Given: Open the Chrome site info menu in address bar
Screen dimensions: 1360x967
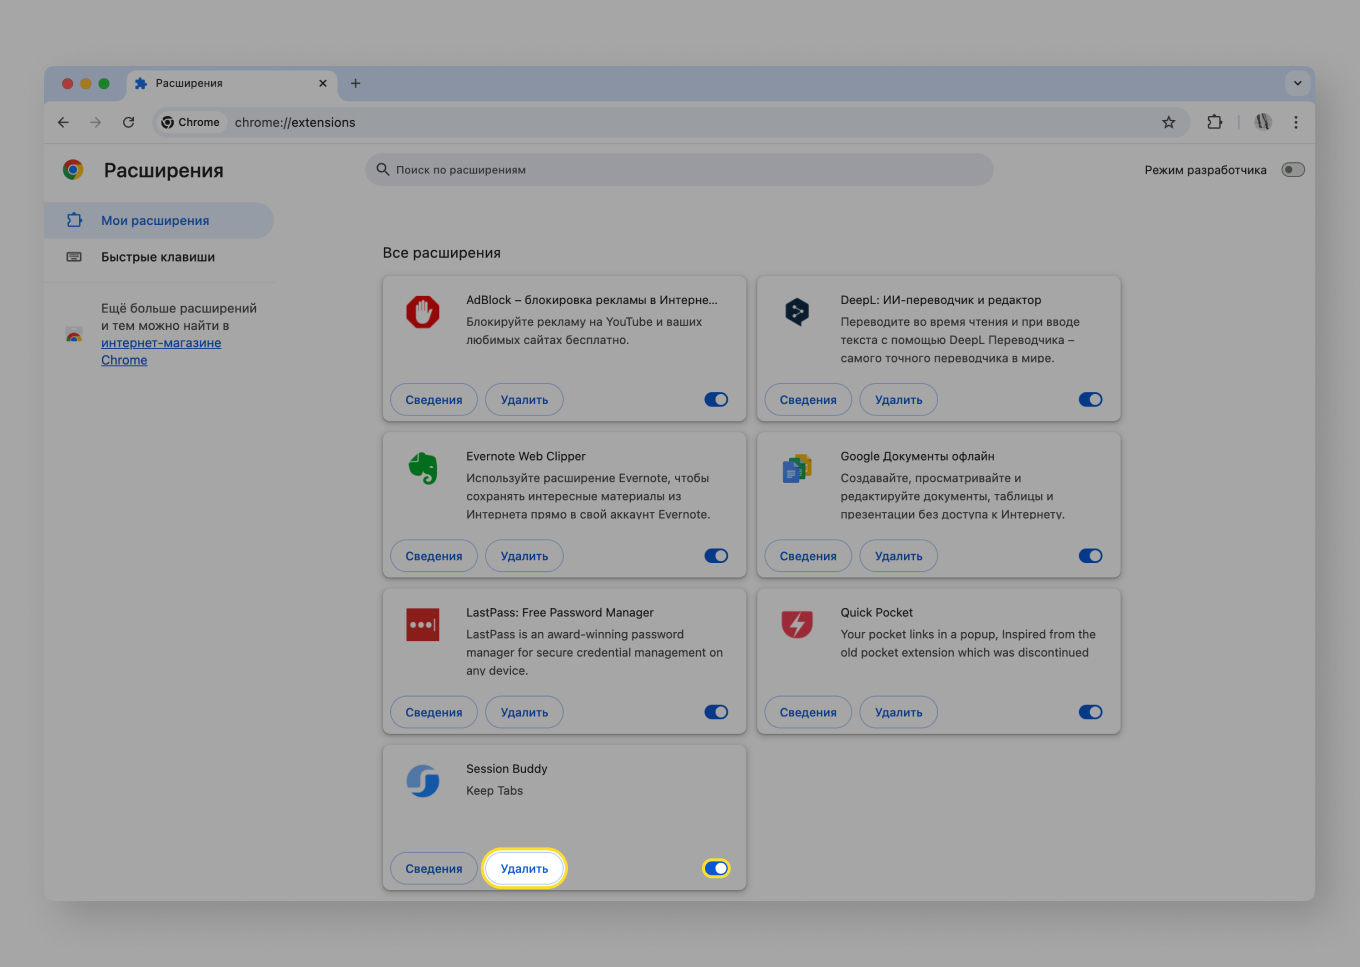Looking at the screenshot, I should (x=190, y=121).
